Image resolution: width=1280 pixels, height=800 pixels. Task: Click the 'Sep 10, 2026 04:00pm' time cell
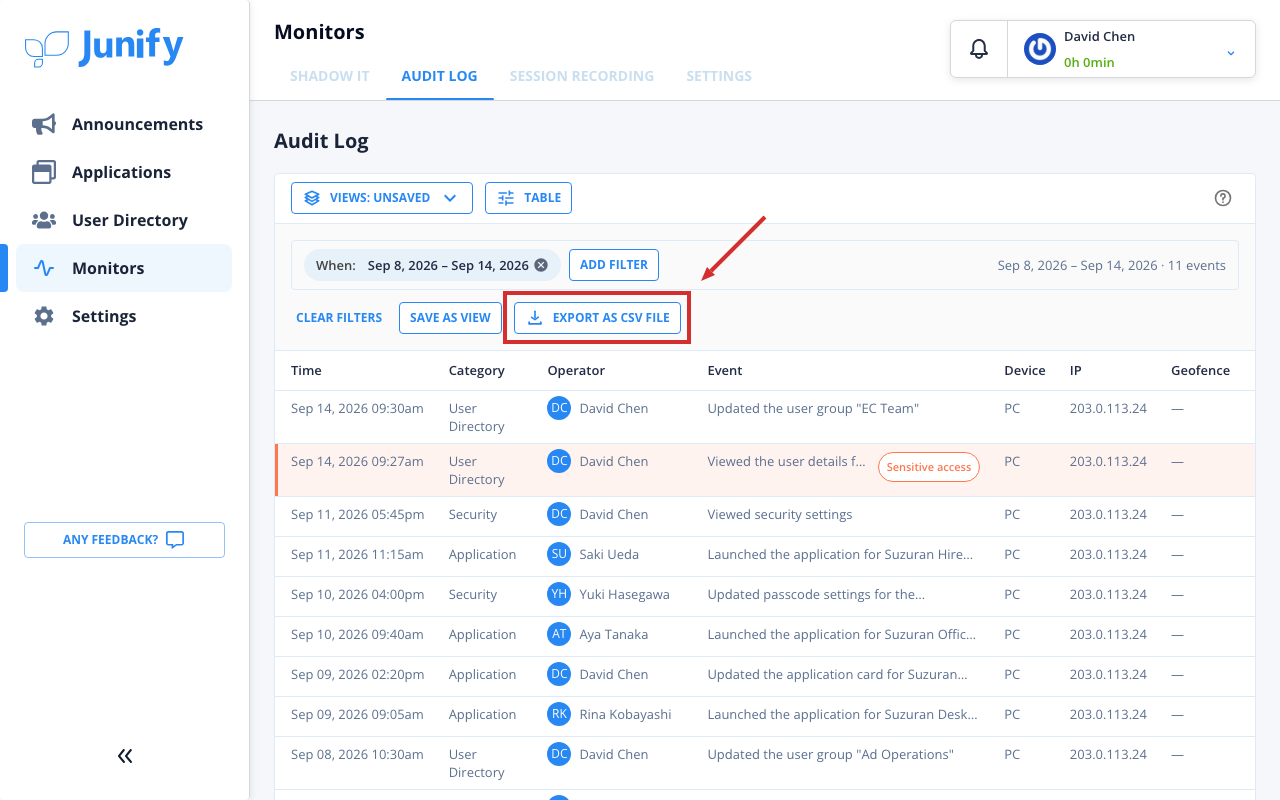click(x=357, y=594)
